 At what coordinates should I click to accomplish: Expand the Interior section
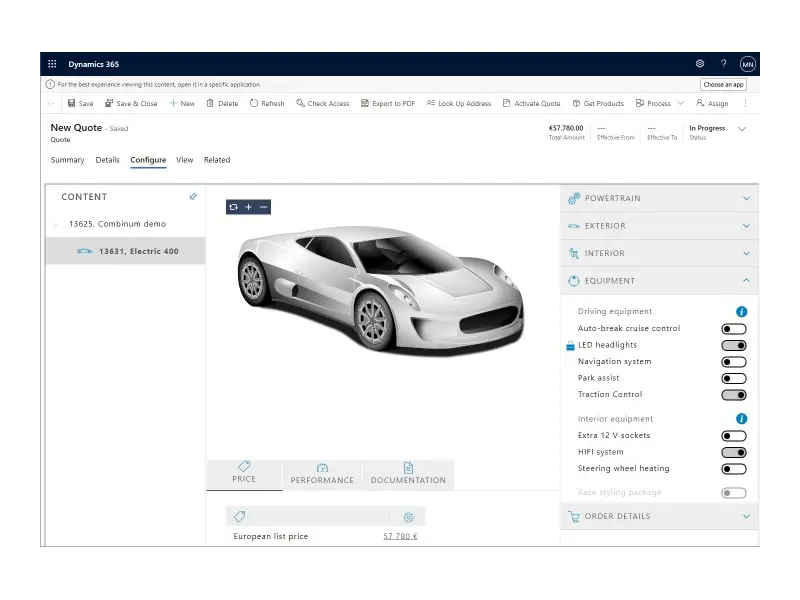pos(659,253)
